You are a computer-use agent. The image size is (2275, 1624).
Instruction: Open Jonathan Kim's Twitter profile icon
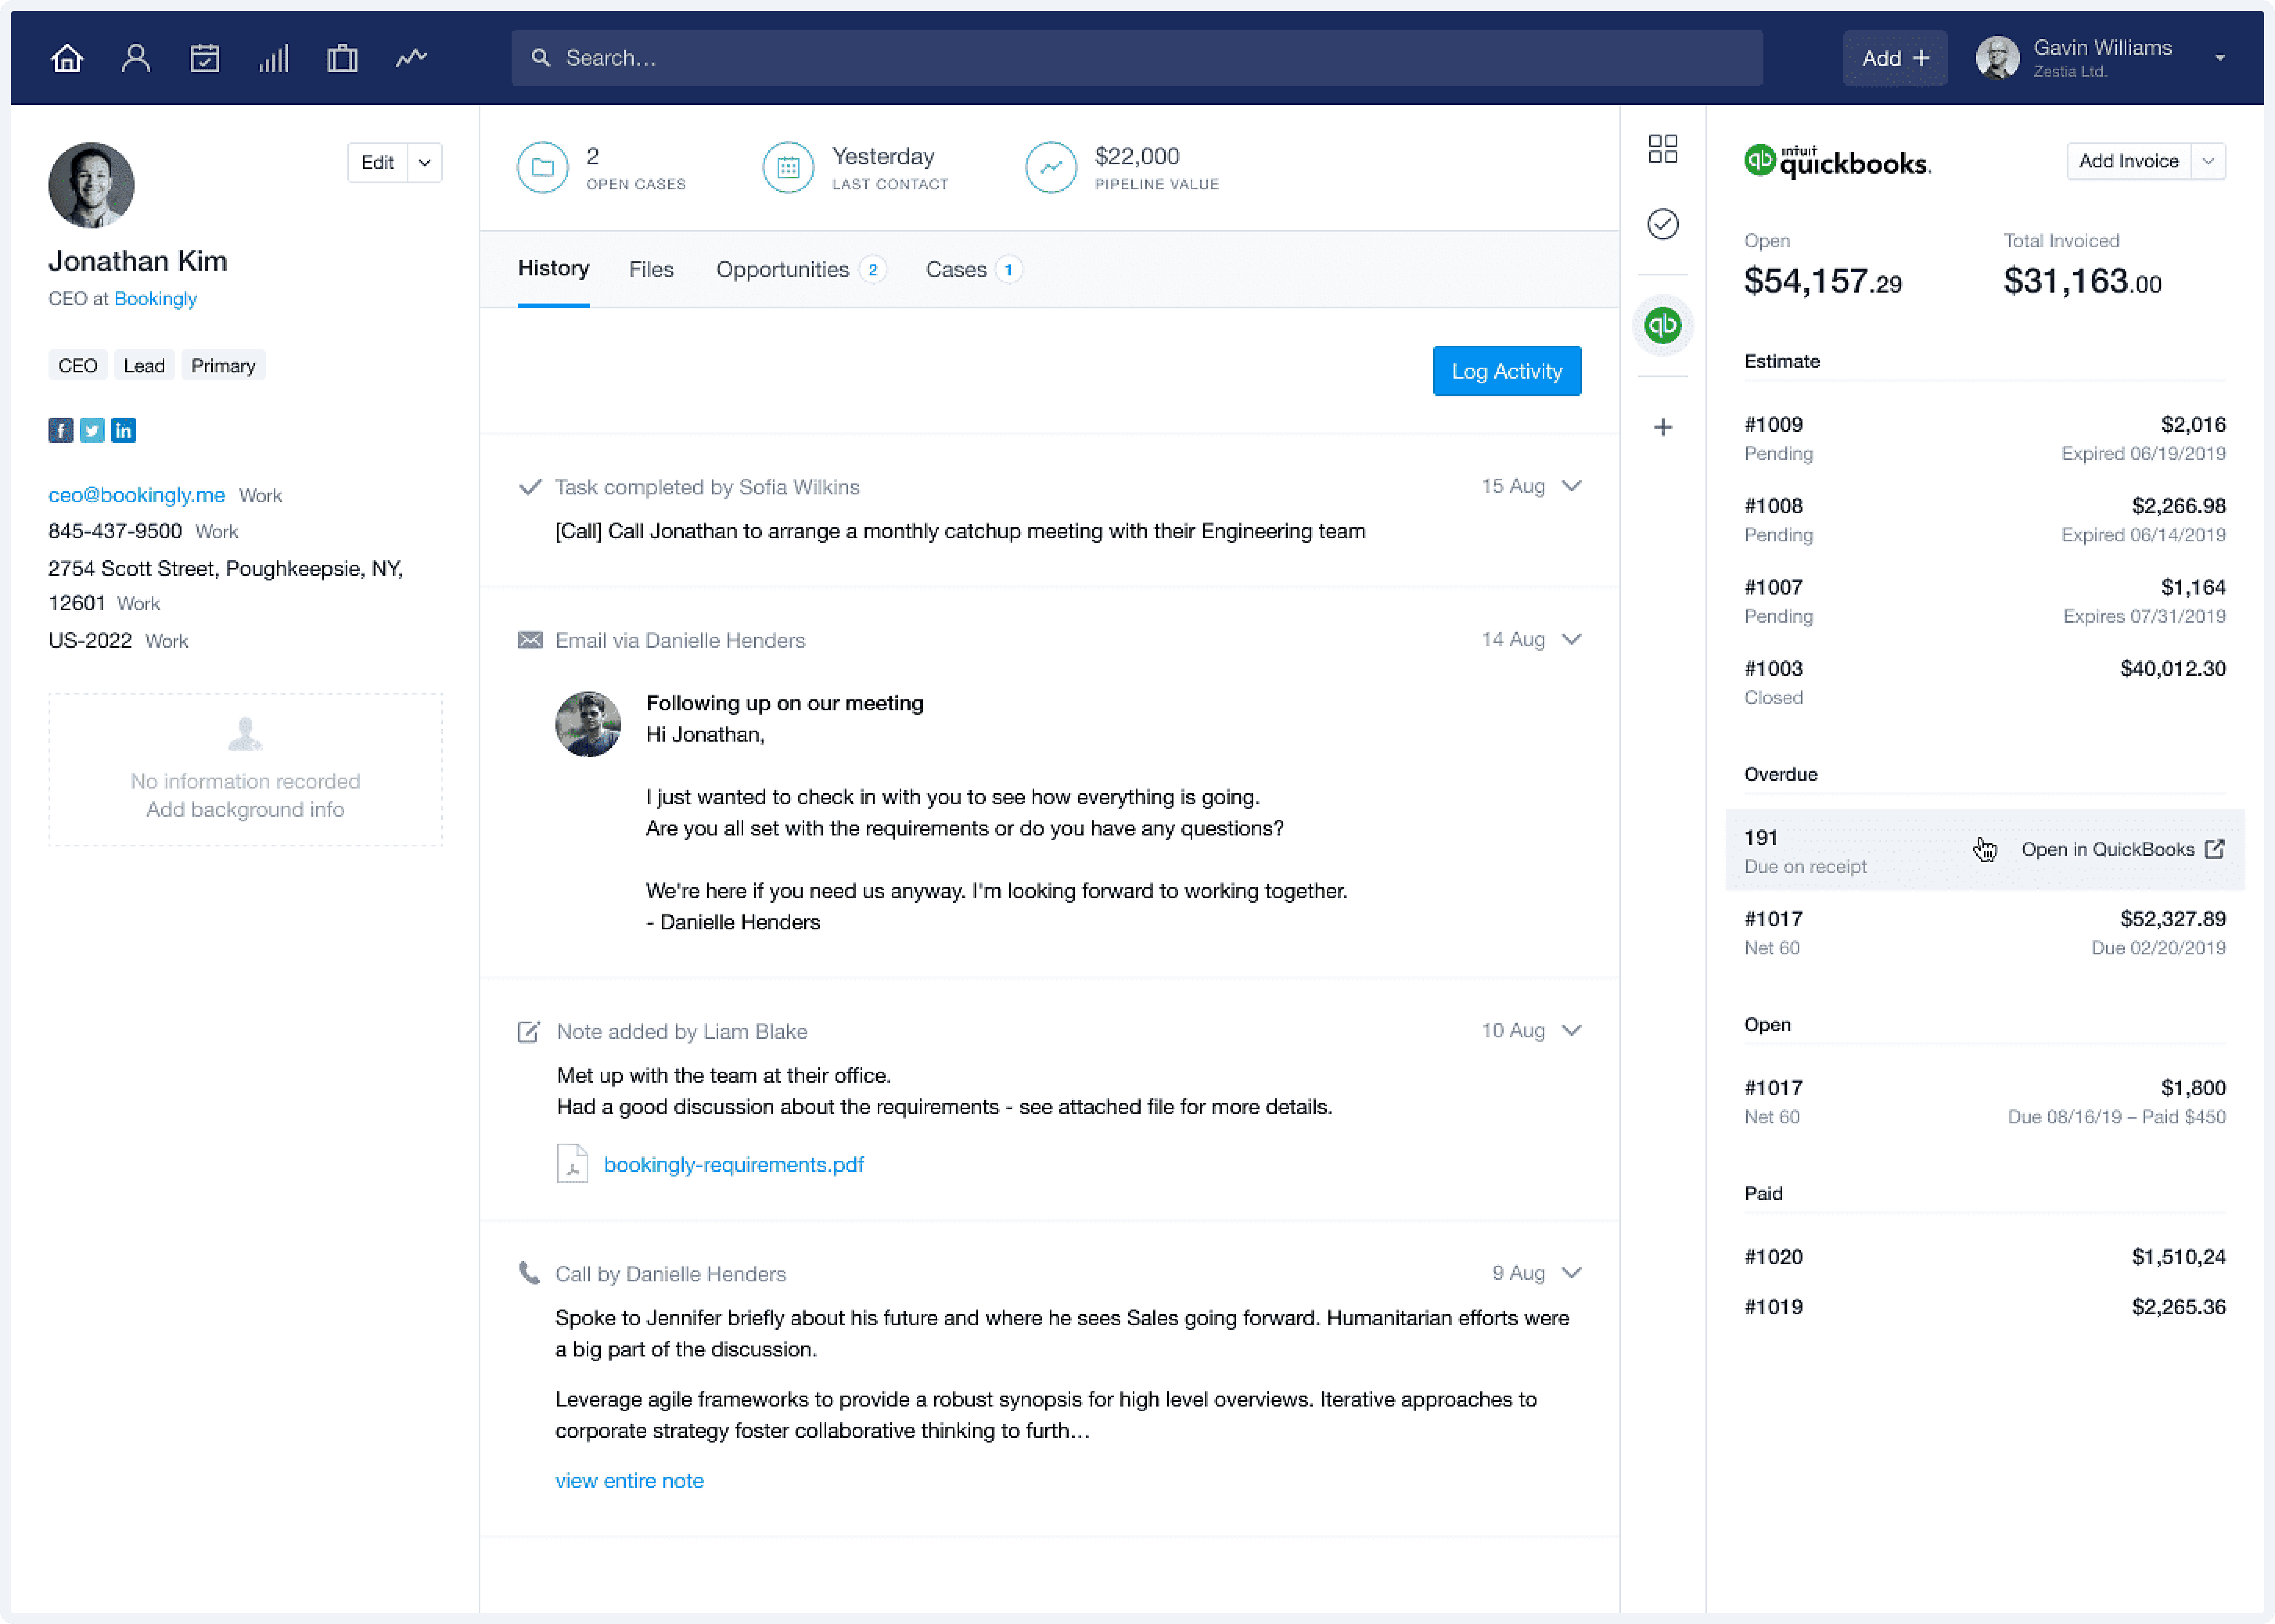click(x=92, y=430)
